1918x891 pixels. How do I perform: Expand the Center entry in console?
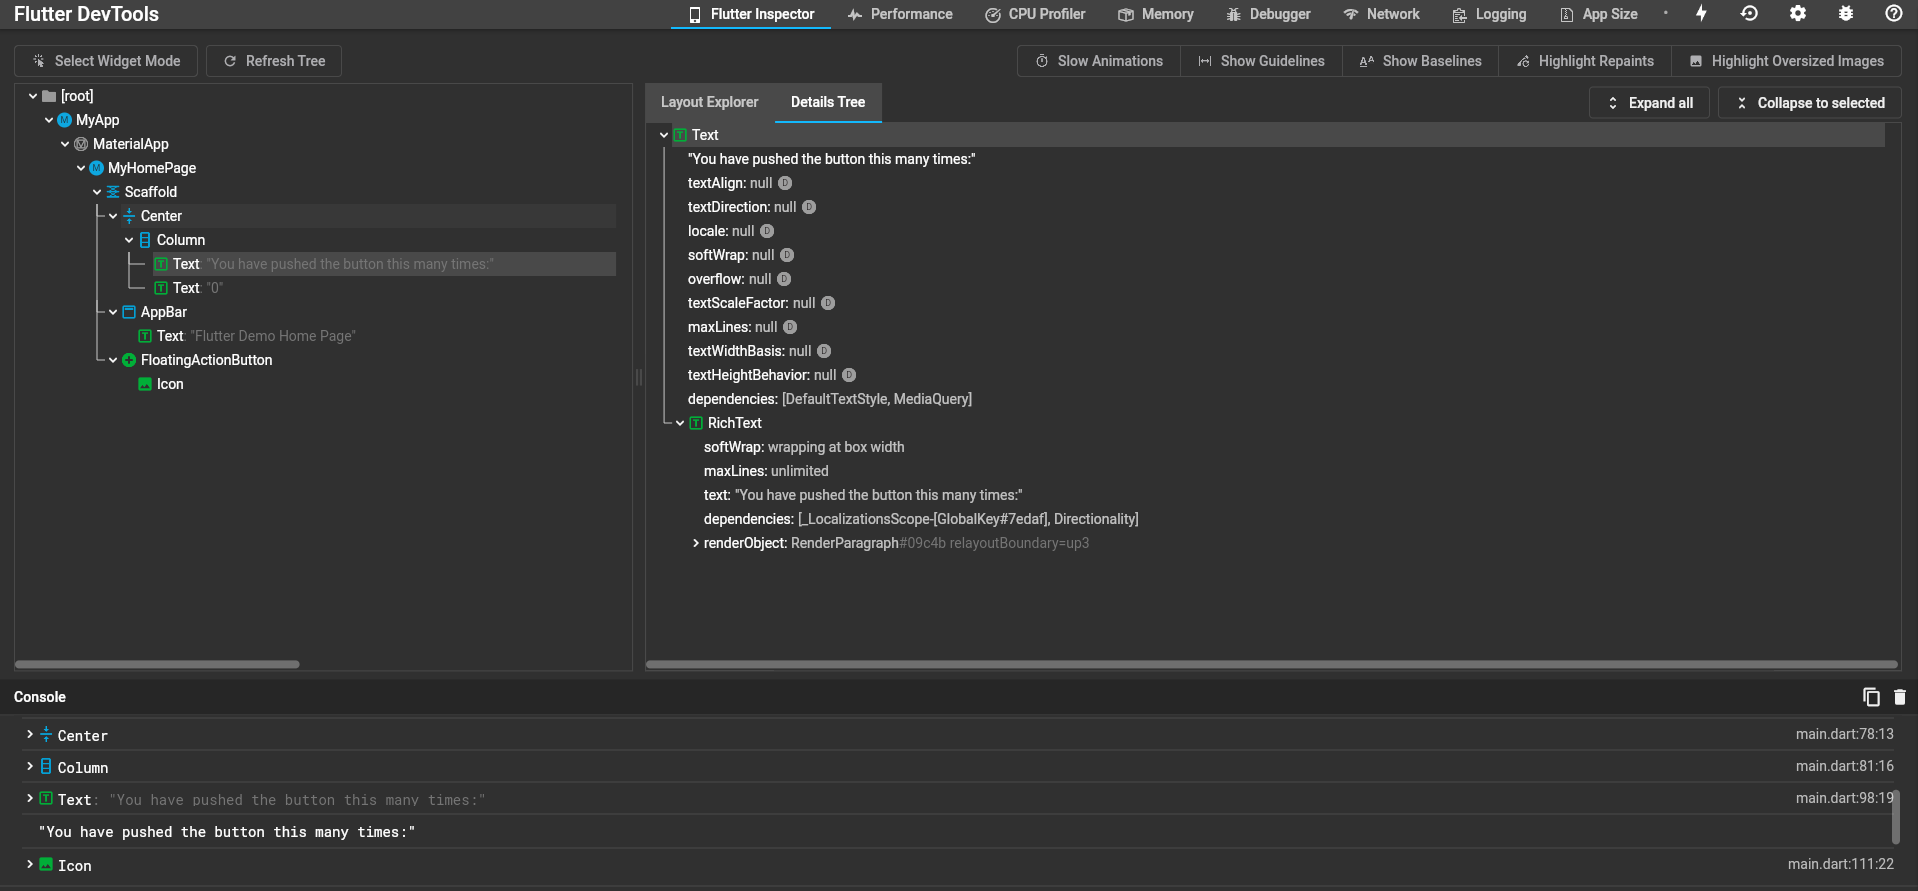click(30, 734)
